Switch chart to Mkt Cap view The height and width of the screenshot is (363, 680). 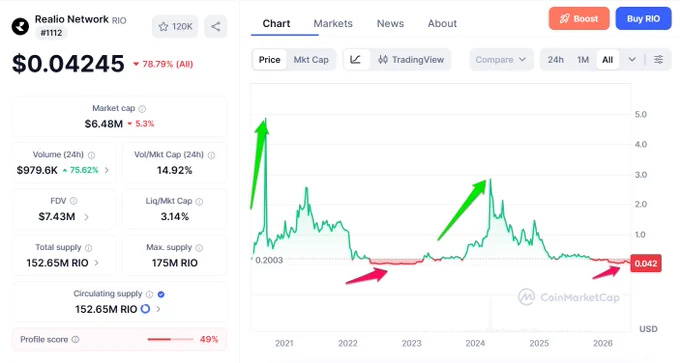point(311,60)
